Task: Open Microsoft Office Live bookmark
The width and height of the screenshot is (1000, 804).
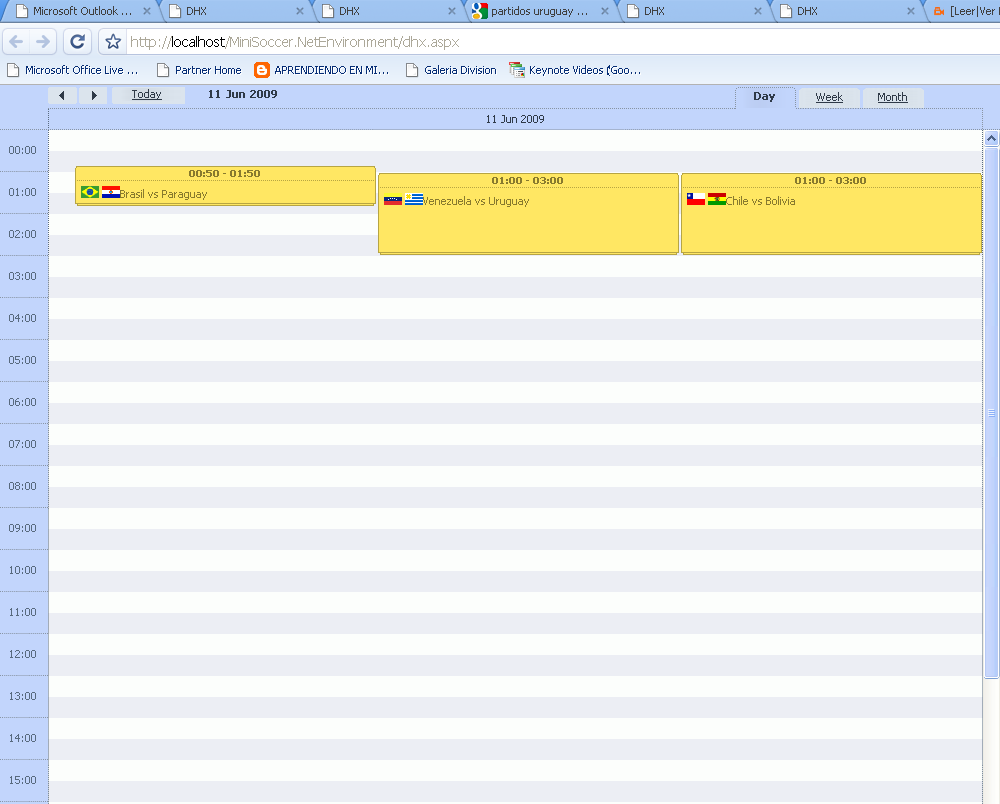Action: pyautogui.click(x=72, y=70)
